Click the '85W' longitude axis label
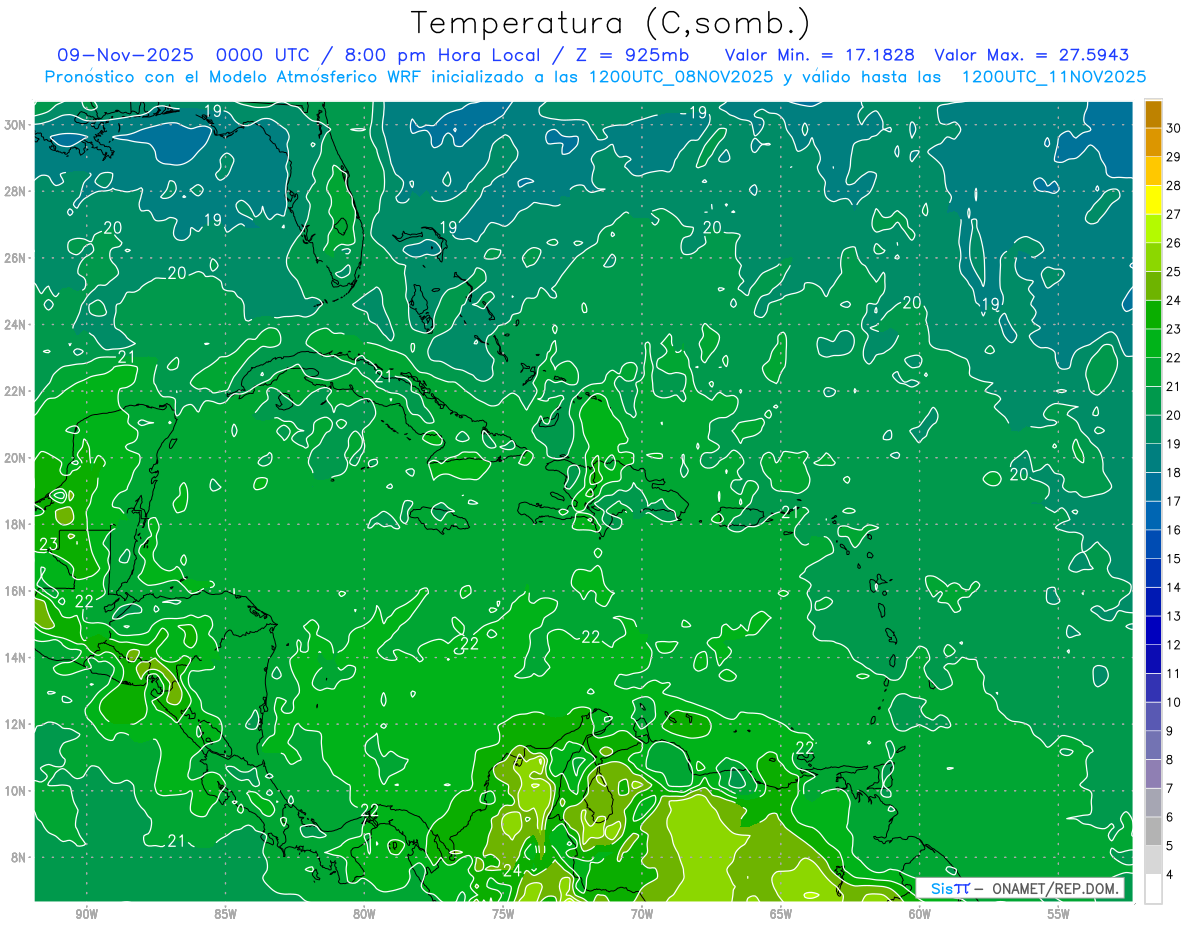 click(225, 913)
